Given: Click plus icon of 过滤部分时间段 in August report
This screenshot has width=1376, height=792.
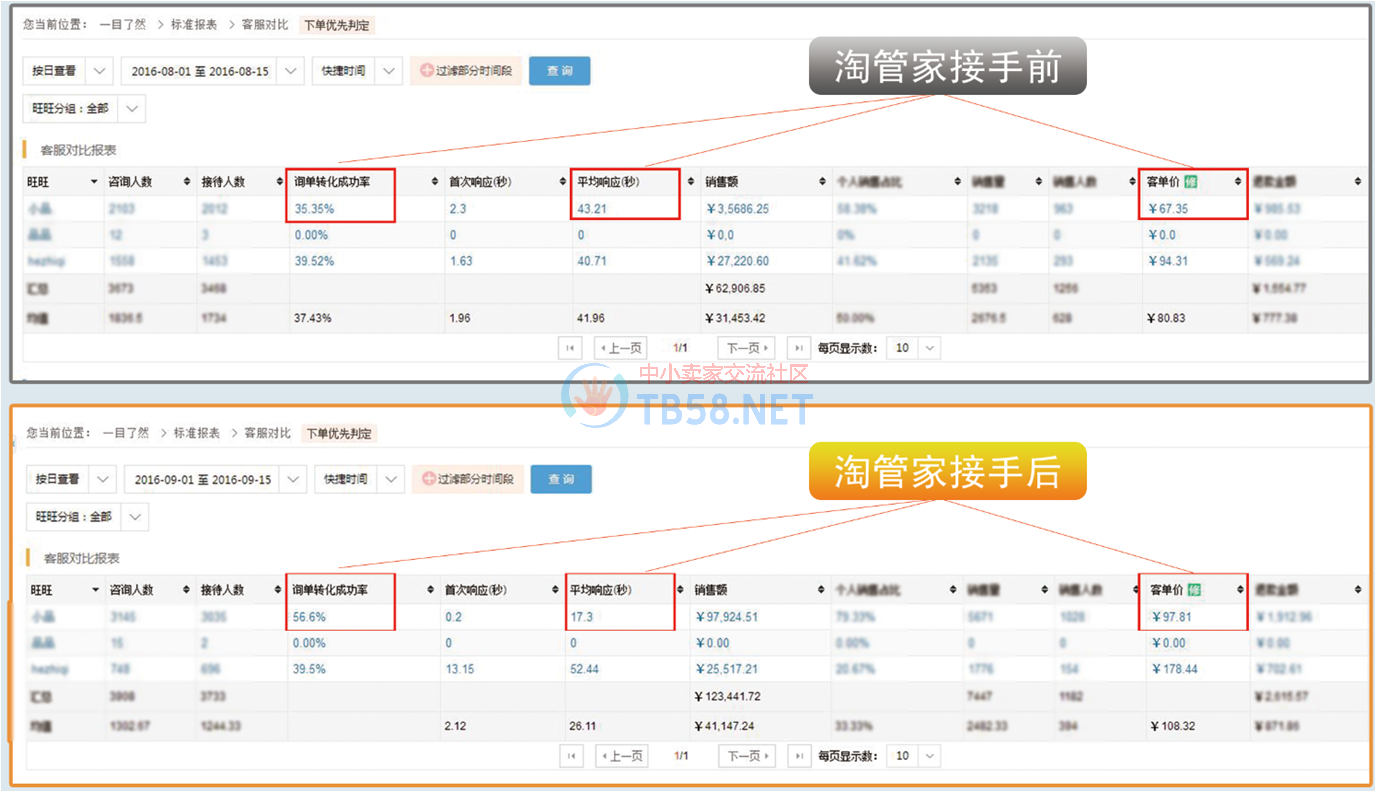Looking at the screenshot, I should click(427, 71).
